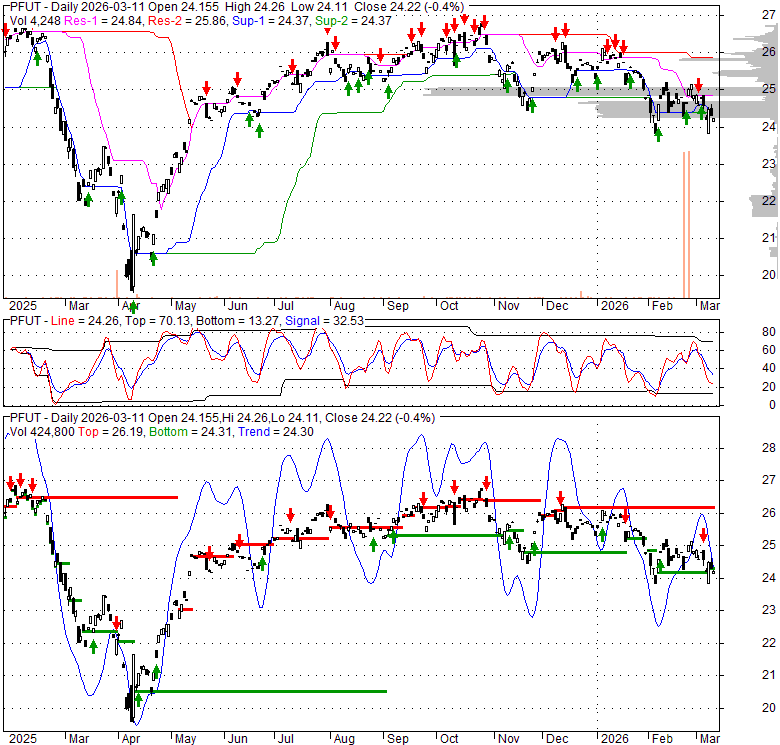Screen dimensions: 780x745
Task: Click the 28 price level on bottom chart axis
Action: click(x=743, y=448)
